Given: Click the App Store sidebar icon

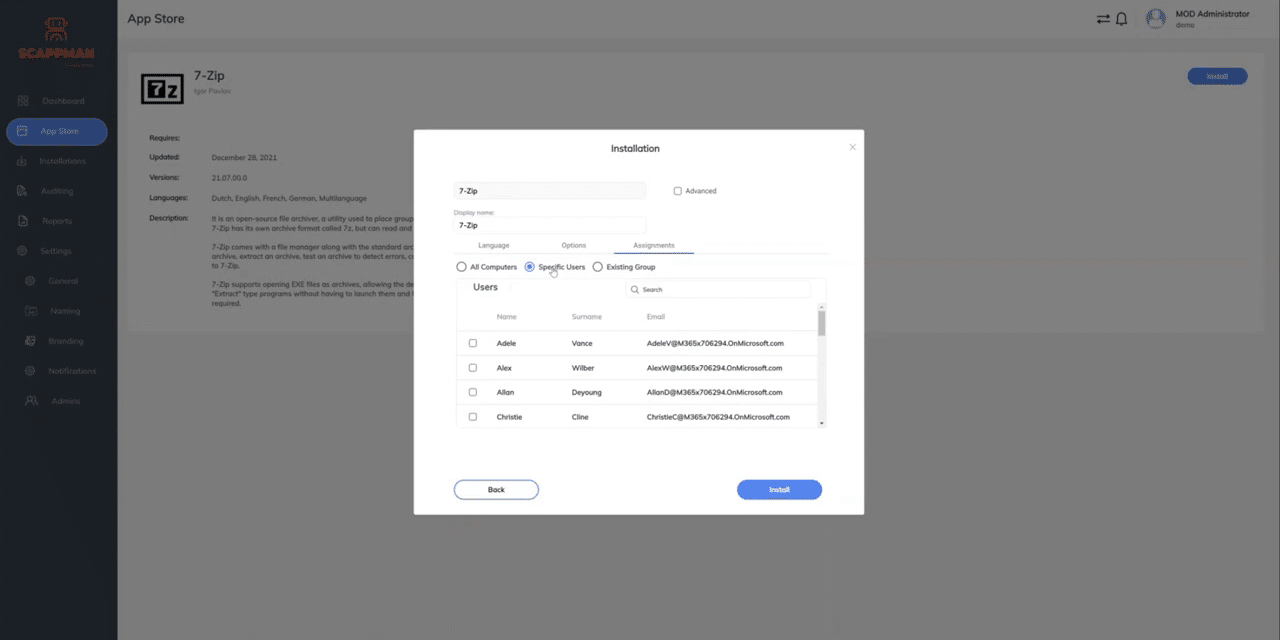Looking at the screenshot, I should 22,131.
